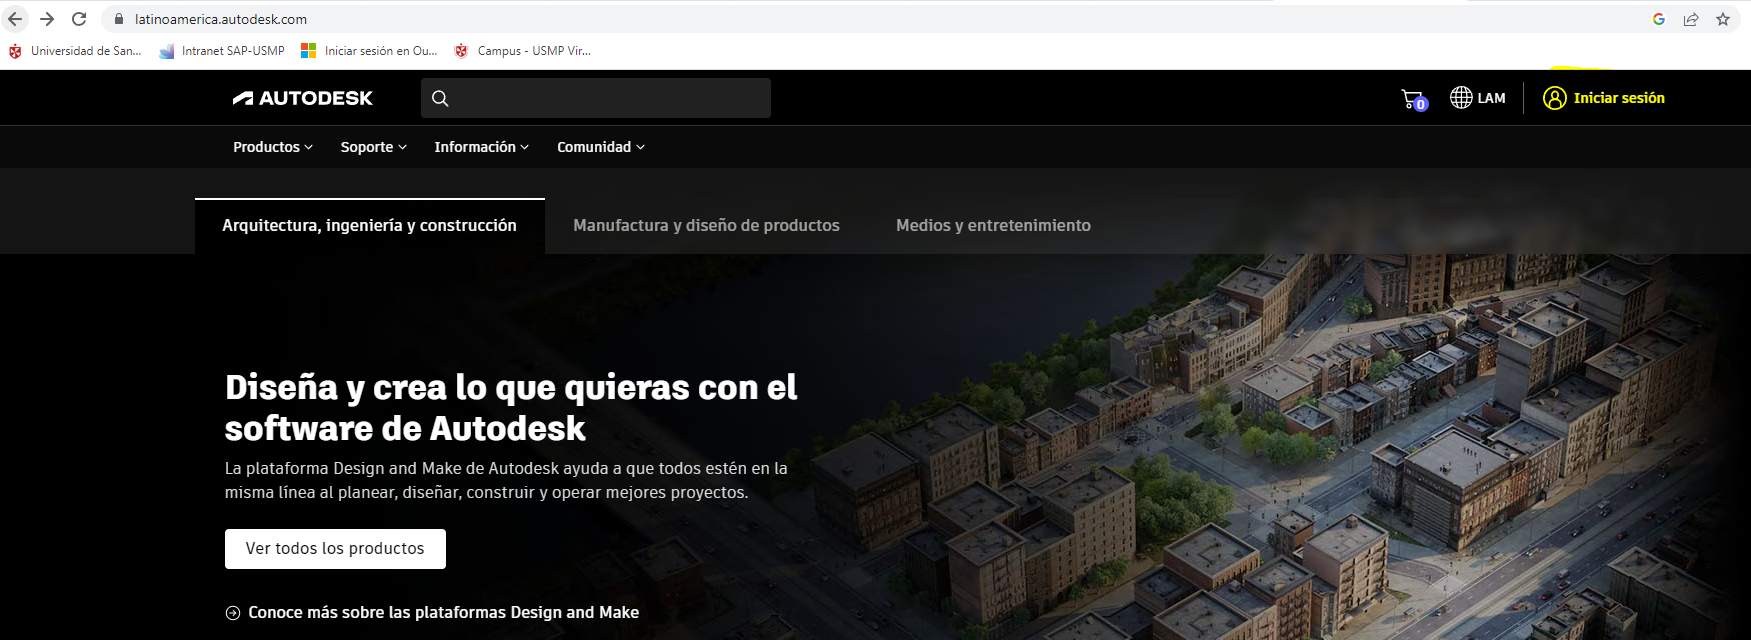Expand the Comunidad menu
1751x640 pixels.
point(601,147)
